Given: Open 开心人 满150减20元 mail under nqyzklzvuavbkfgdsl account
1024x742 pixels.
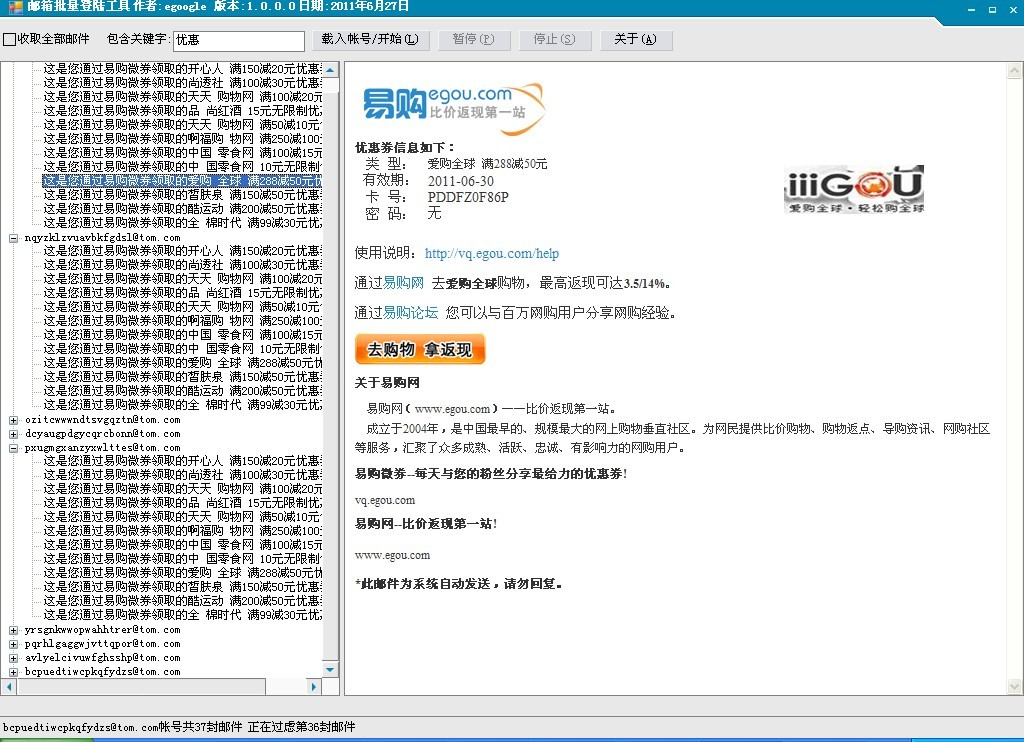Looking at the screenshot, I should [182, 251].
